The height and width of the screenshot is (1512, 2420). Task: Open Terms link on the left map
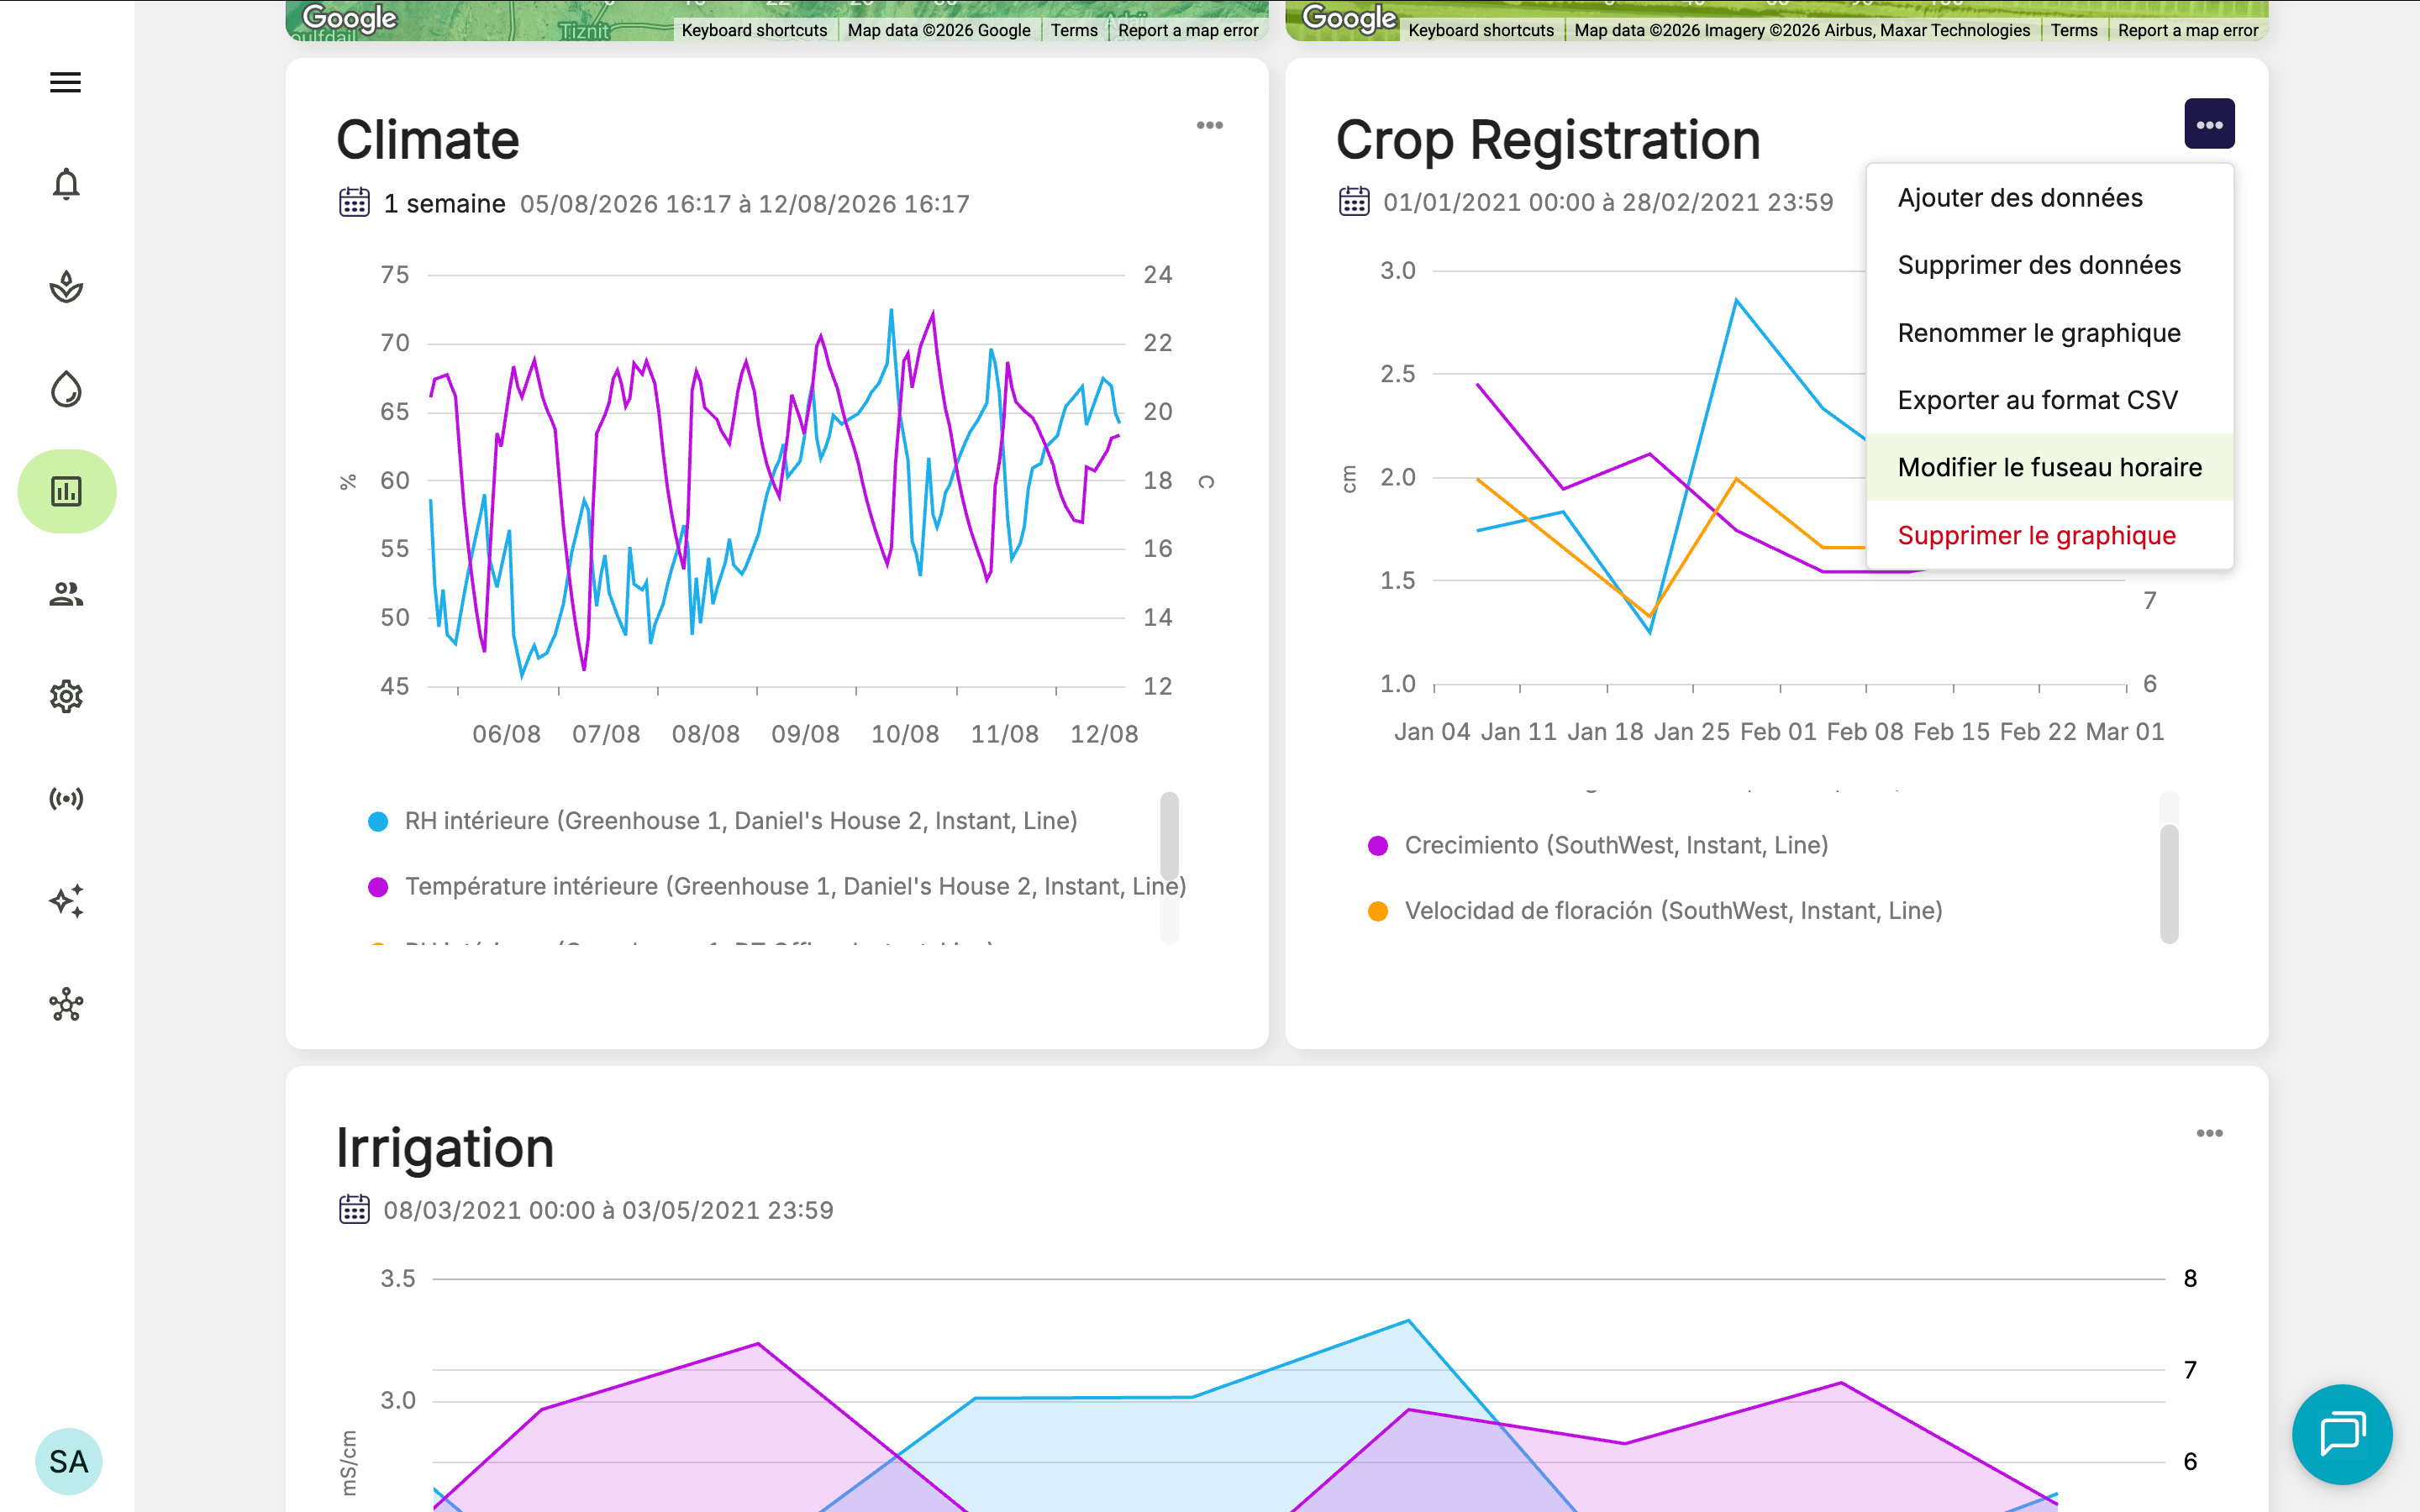(1074, 30)
